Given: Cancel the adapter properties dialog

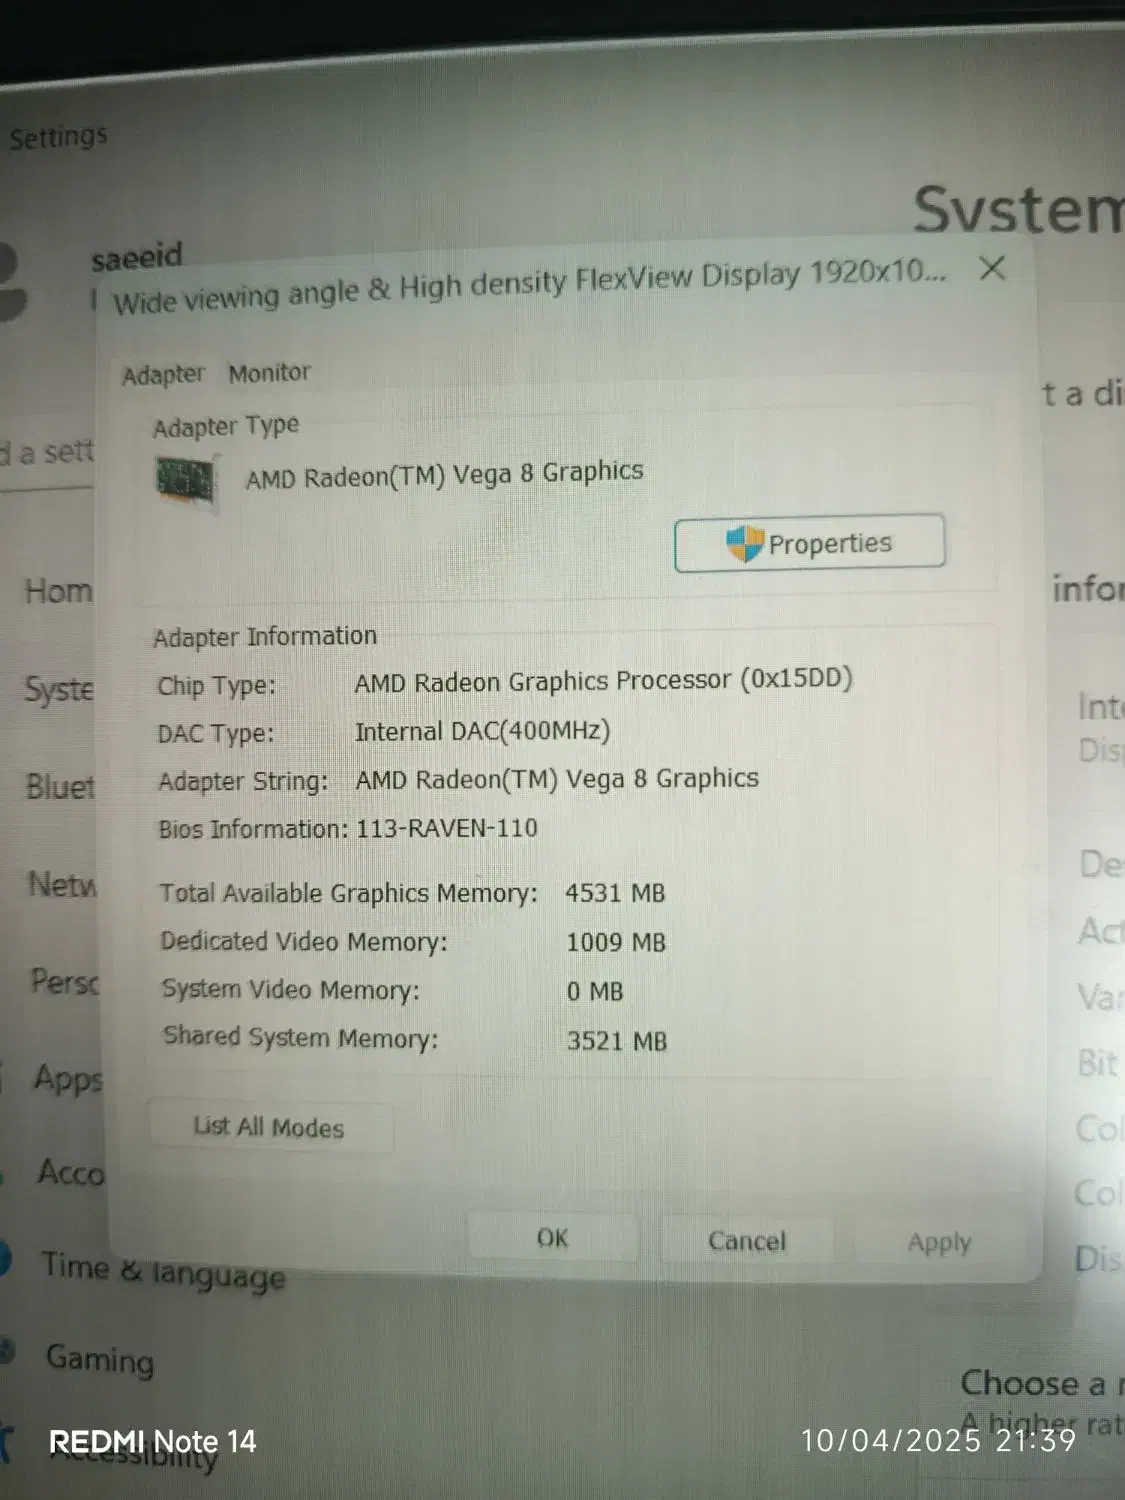Looking at the screenshot, I should (746, 1241).
